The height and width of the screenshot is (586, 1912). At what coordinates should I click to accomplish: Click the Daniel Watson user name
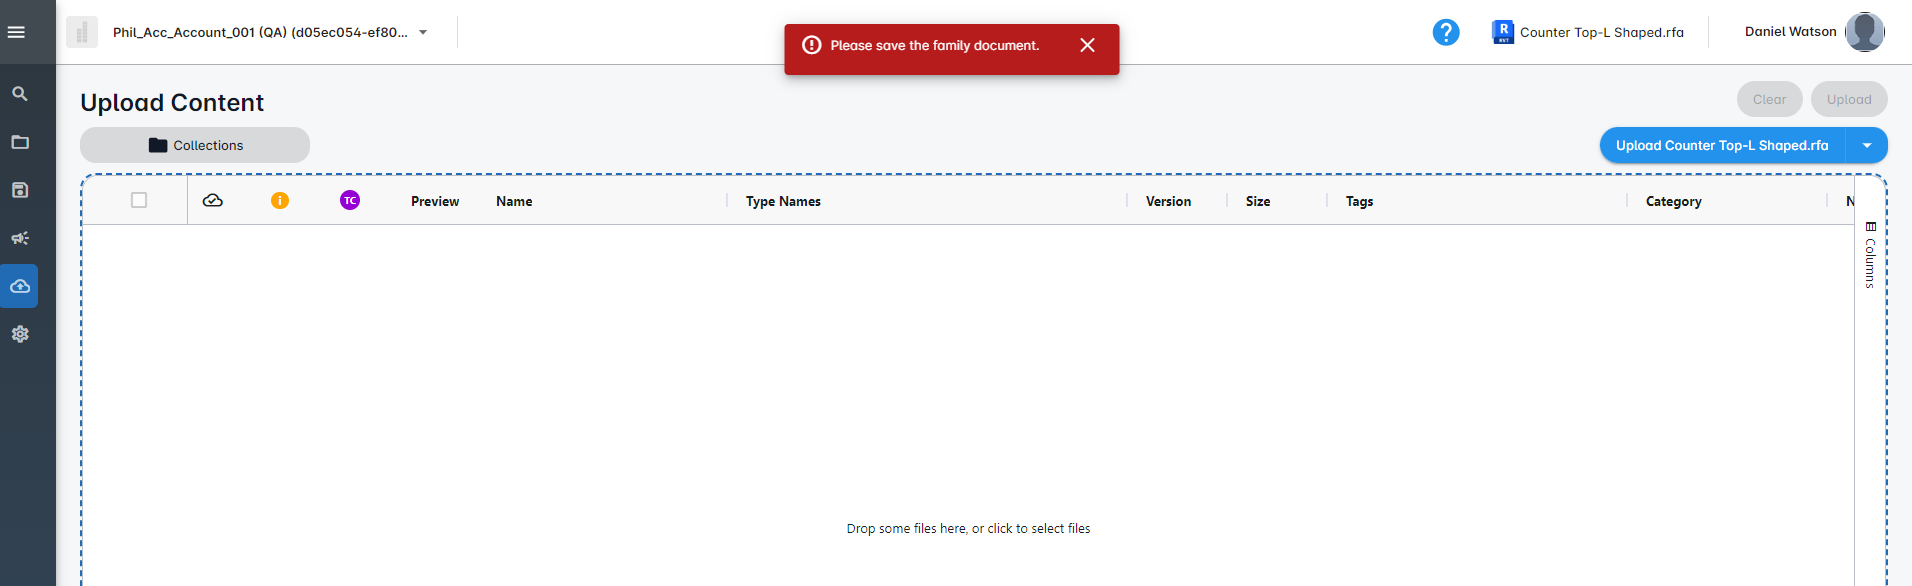click(x=1790, y=32)
